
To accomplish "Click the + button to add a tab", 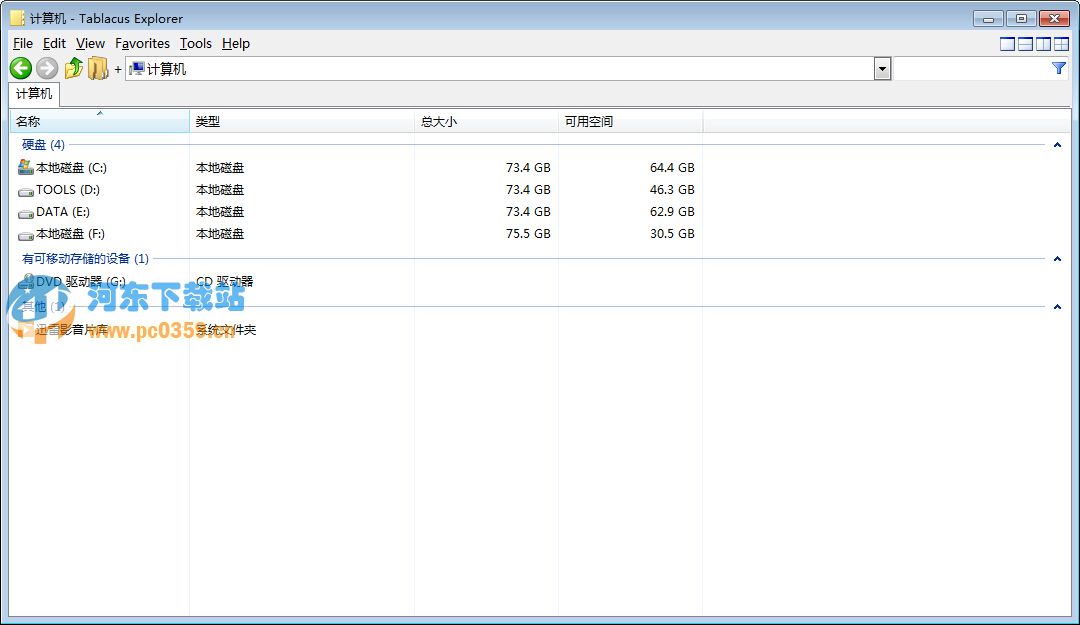I will click(x=117, y=70).
